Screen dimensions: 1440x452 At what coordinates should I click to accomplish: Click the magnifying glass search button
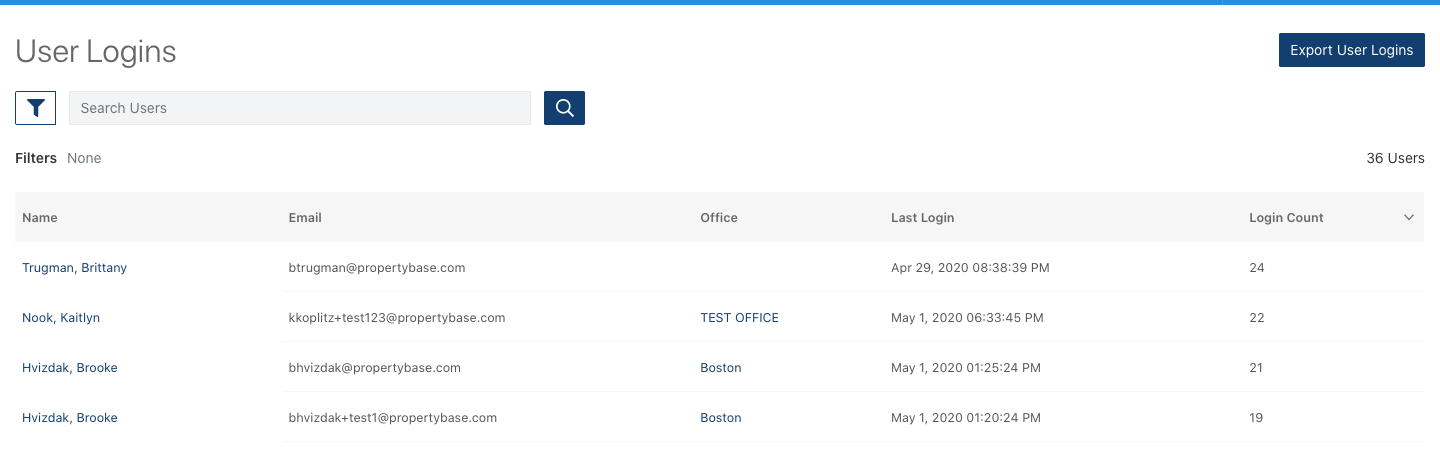click(x=564, y=108)
